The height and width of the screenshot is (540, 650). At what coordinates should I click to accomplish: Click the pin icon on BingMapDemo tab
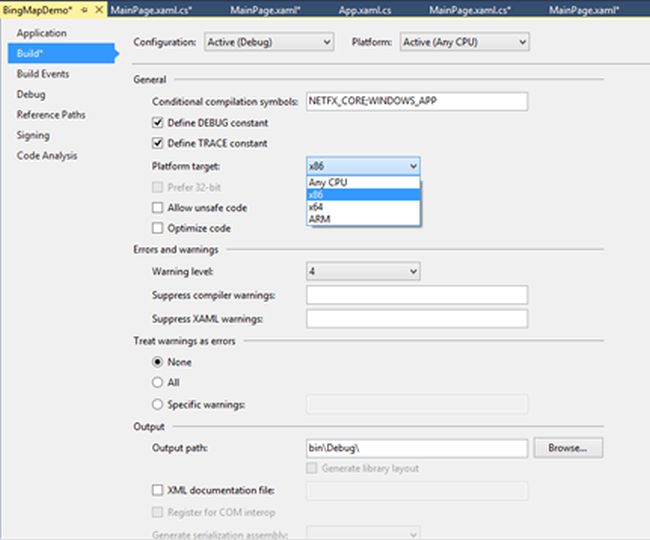(85, 10)
